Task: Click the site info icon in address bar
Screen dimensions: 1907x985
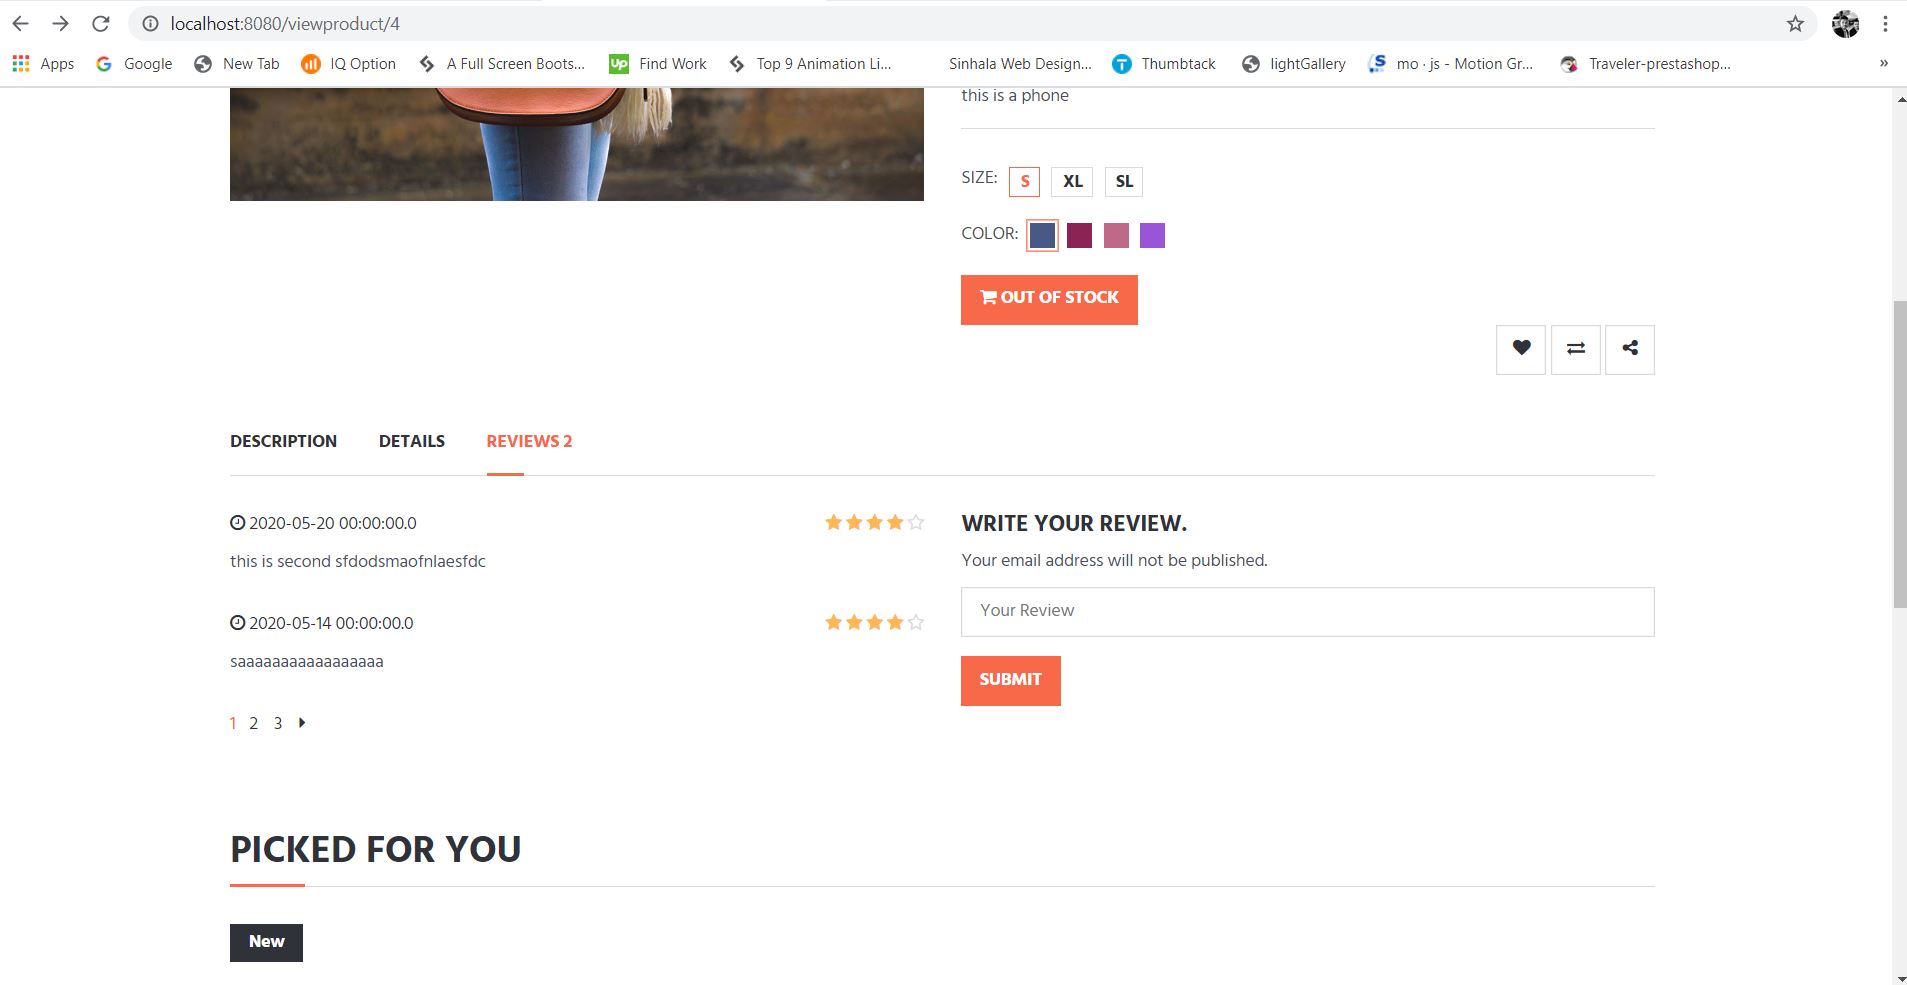Action: pos(150,24)
